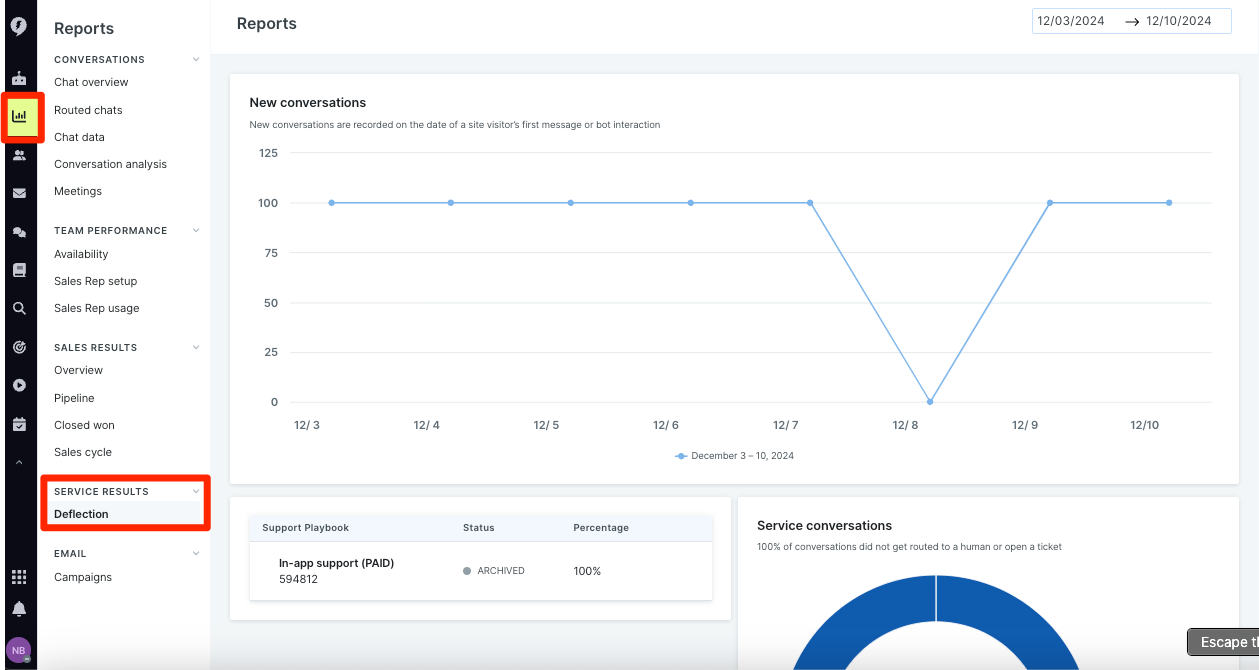Click the Percentage column header
1259x670 pixels.
[601, 527]
